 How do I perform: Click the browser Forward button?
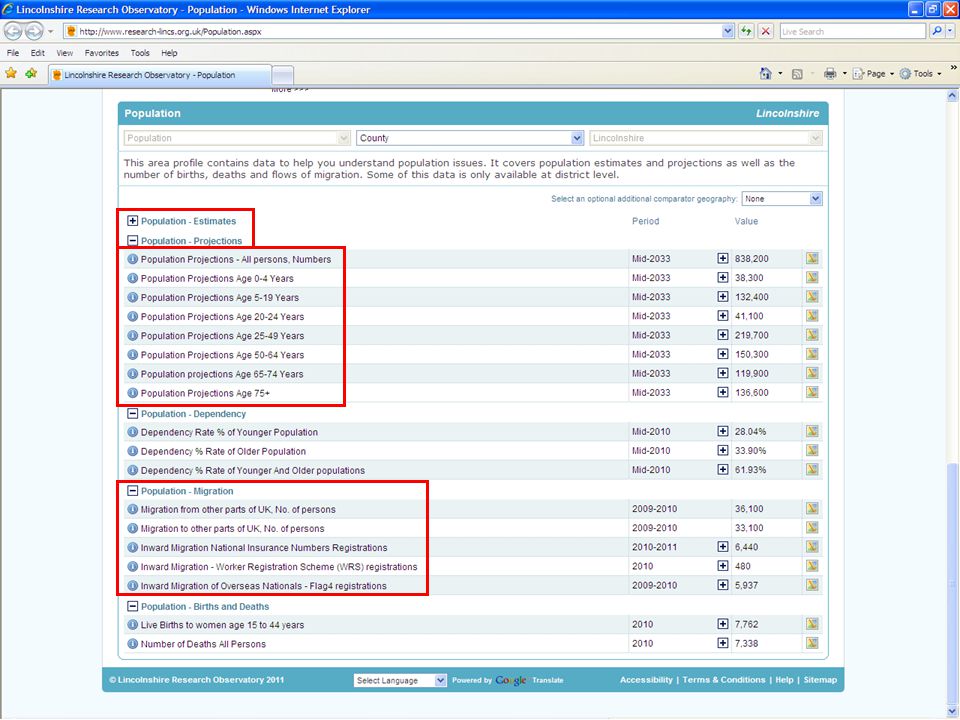click(34, 31)
